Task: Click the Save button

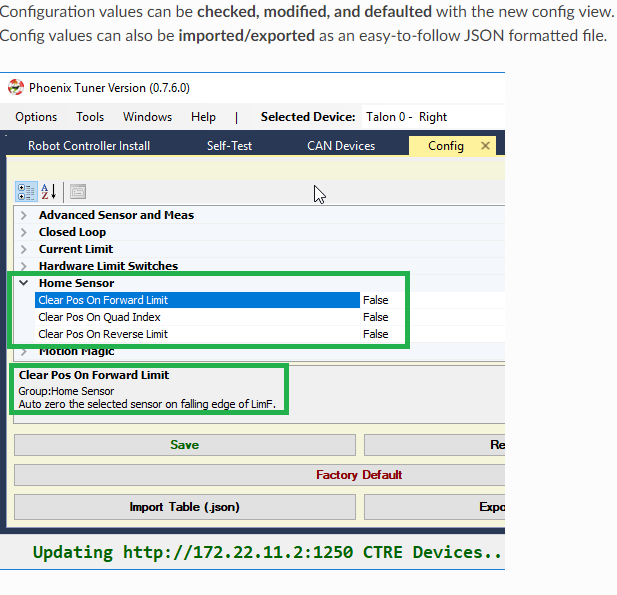Action: (185, 445)
